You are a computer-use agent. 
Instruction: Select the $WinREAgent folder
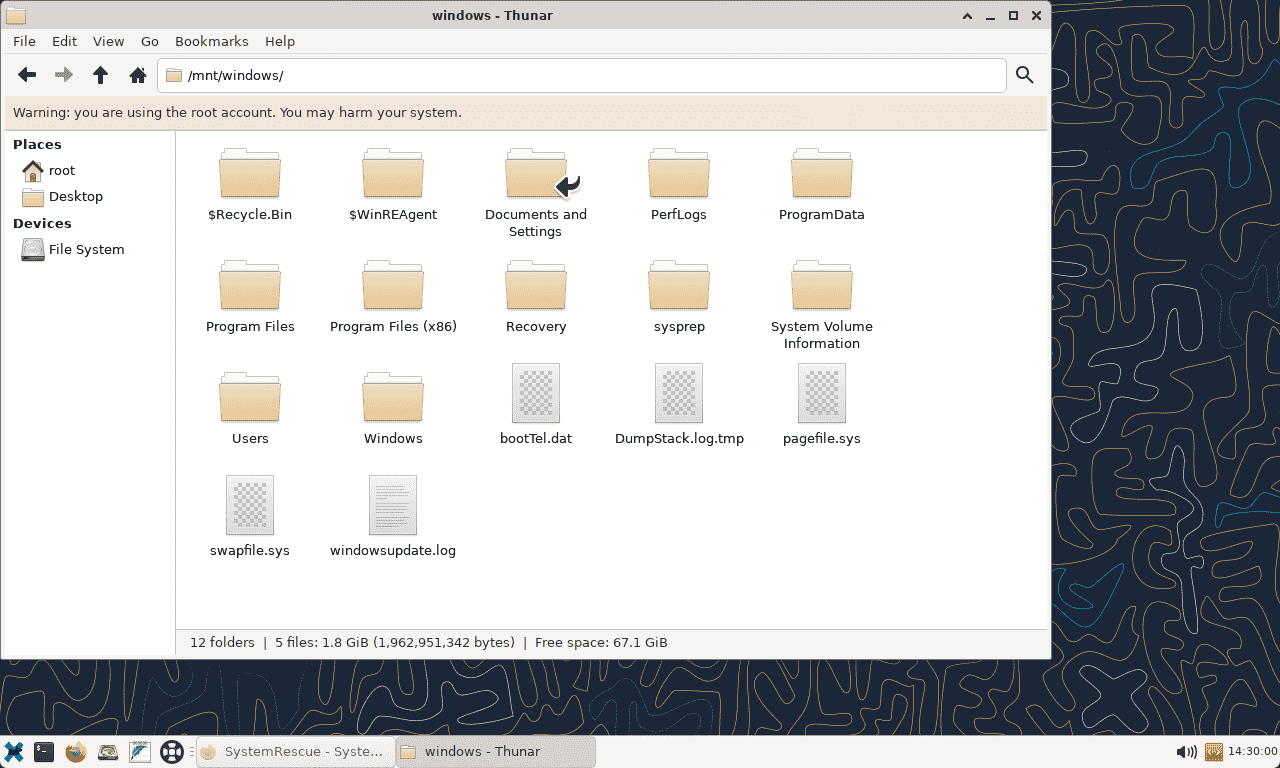coord(393,185)
